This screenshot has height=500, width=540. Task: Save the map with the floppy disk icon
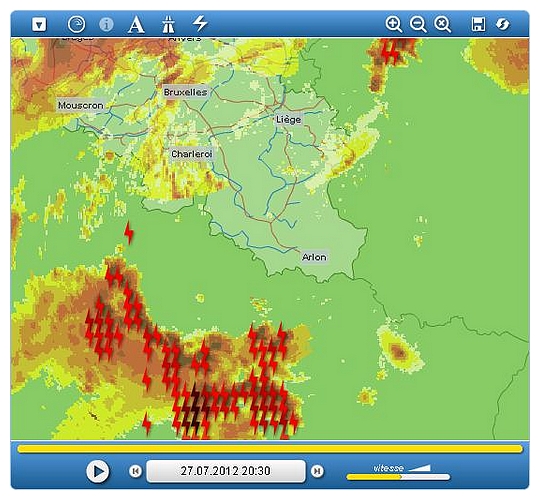pos(478,24)
